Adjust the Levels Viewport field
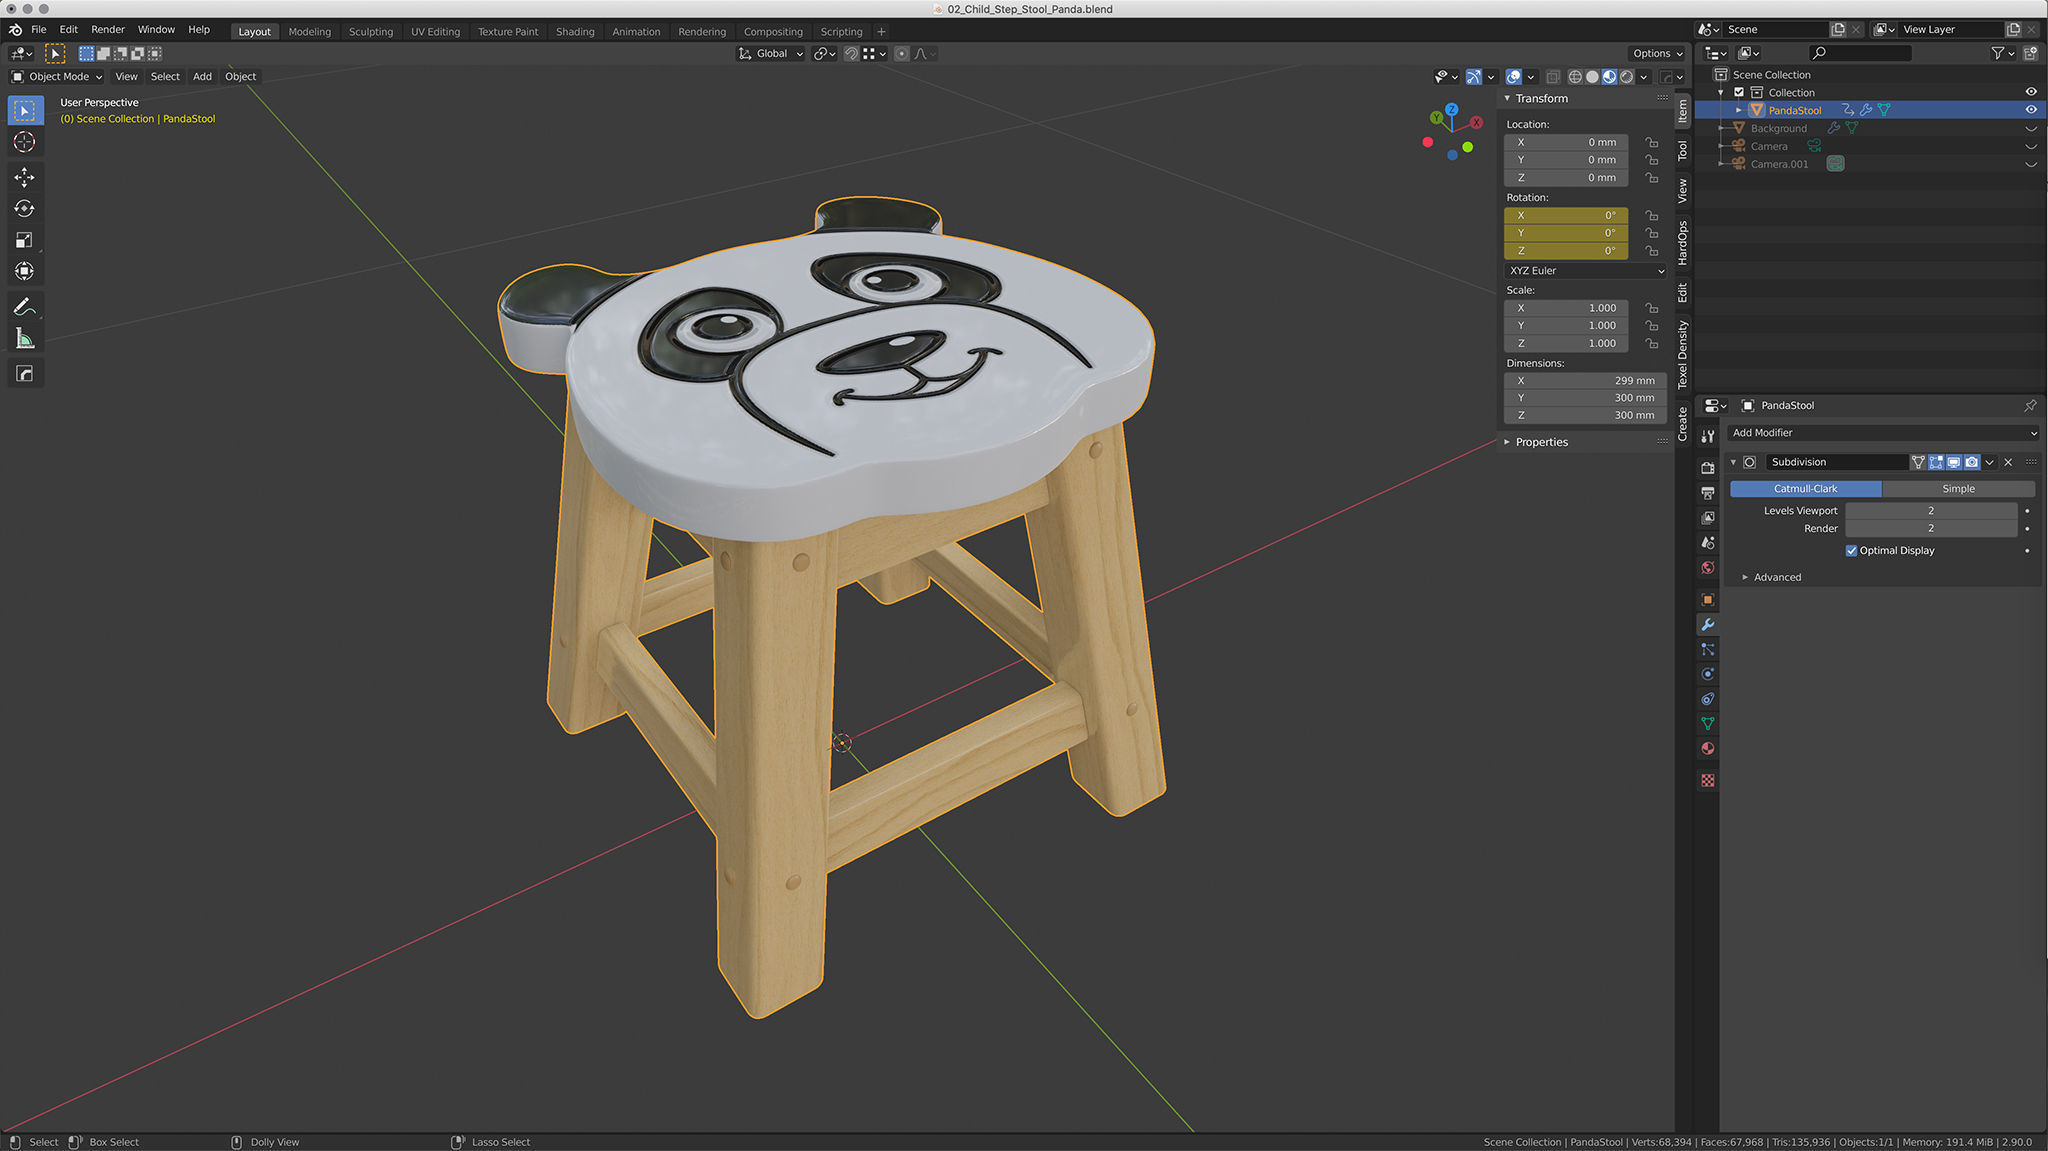This screenshot has width=2048, height=1151. coord(1929,510)
